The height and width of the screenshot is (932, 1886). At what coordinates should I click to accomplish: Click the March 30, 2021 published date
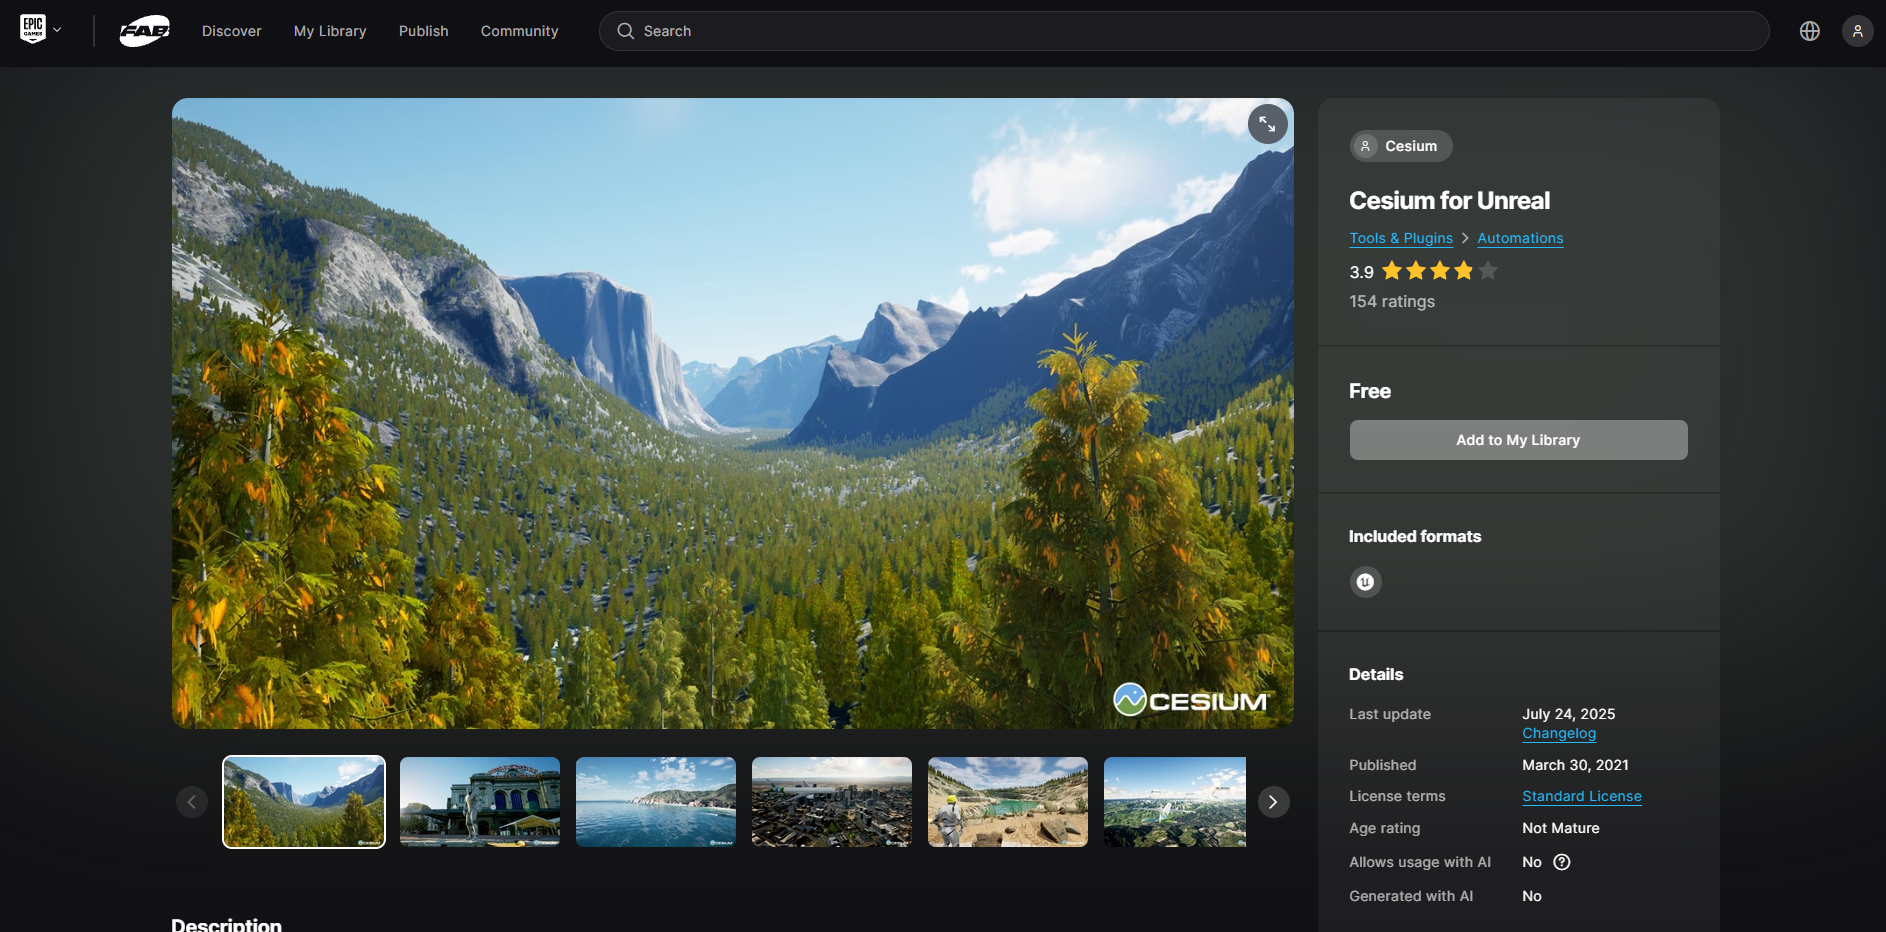point(1576,765)
